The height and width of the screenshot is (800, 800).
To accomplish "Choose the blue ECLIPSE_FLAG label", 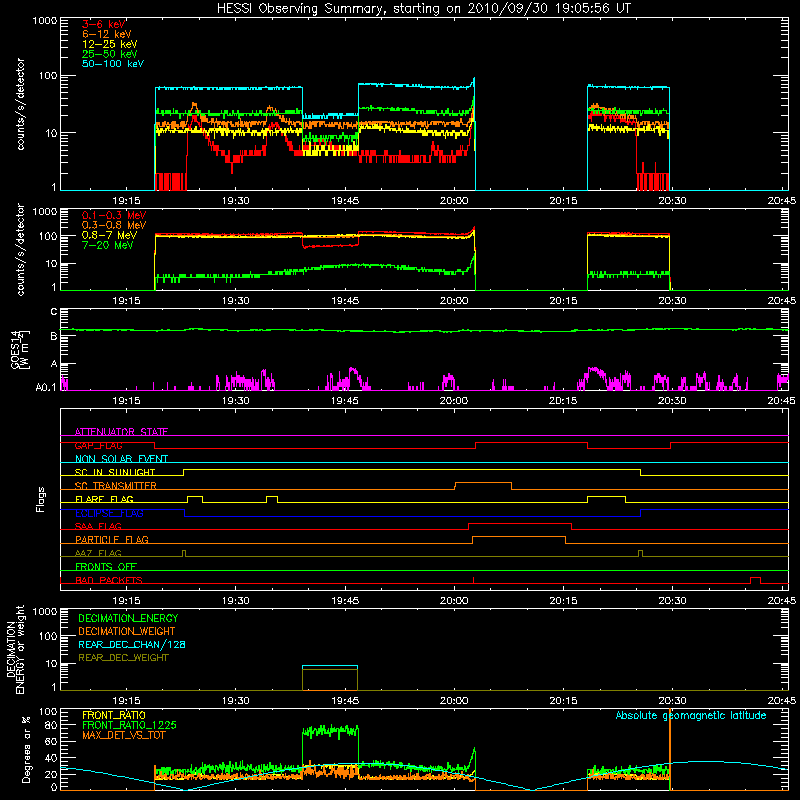I will click(109, 513).
